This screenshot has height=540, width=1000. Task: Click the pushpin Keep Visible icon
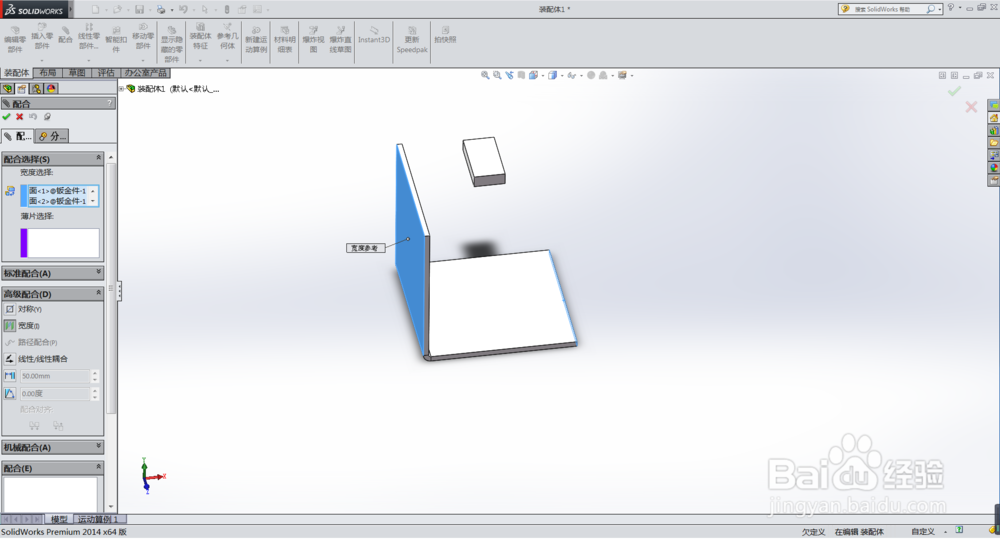point(47,117)
